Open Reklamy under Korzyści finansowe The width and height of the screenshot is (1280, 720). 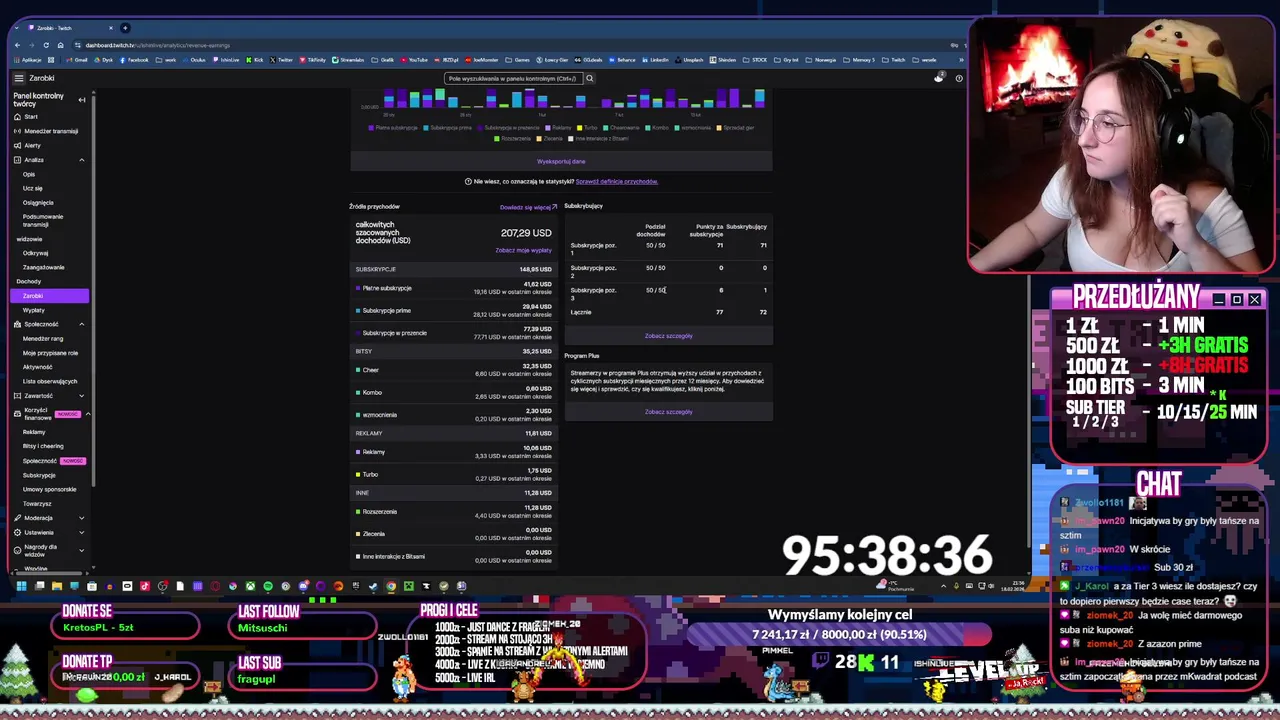pos(34,432)
